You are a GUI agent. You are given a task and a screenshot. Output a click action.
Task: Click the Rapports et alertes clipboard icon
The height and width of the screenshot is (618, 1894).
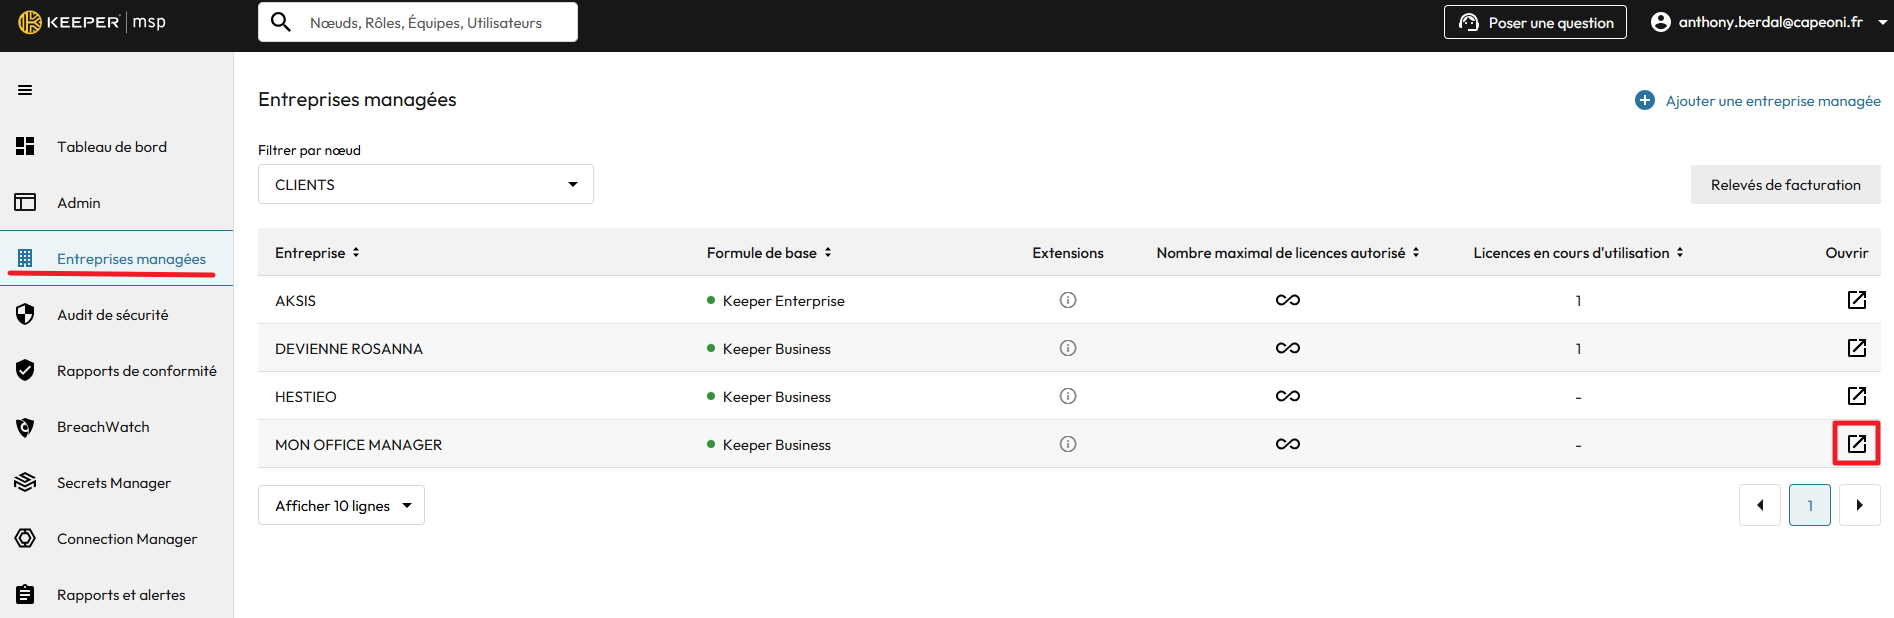pyautogui.click(x=25, y=594)
